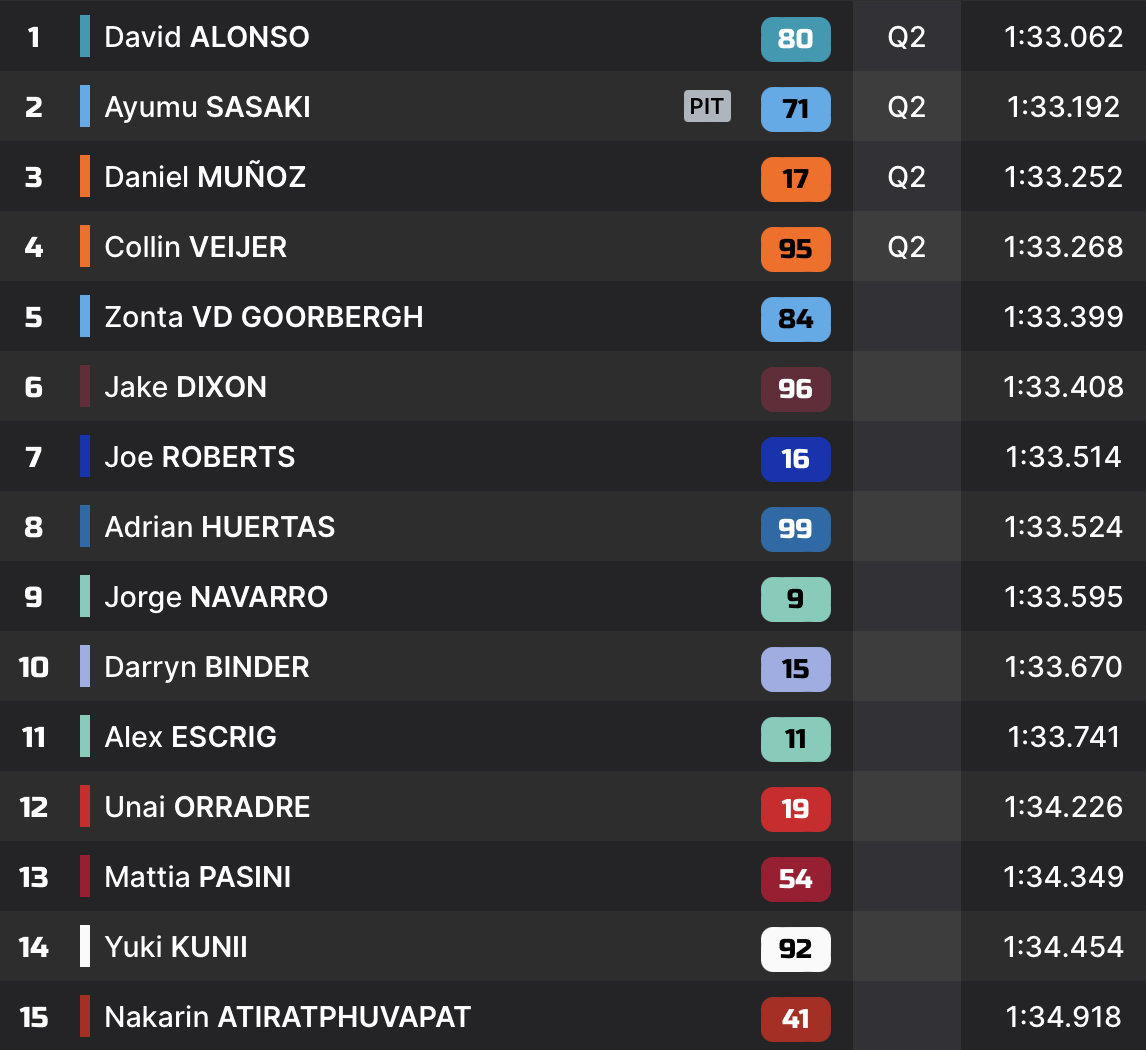This screenshot has width=1146, height=1050.
Task: Click the color stripe beside Darryn Binder
Action: click(85, 667)
